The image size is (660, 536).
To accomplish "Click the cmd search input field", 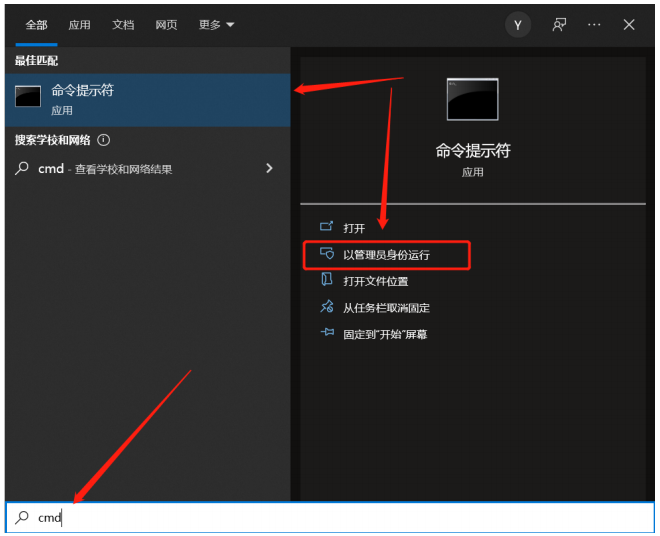I will [330, 517].
